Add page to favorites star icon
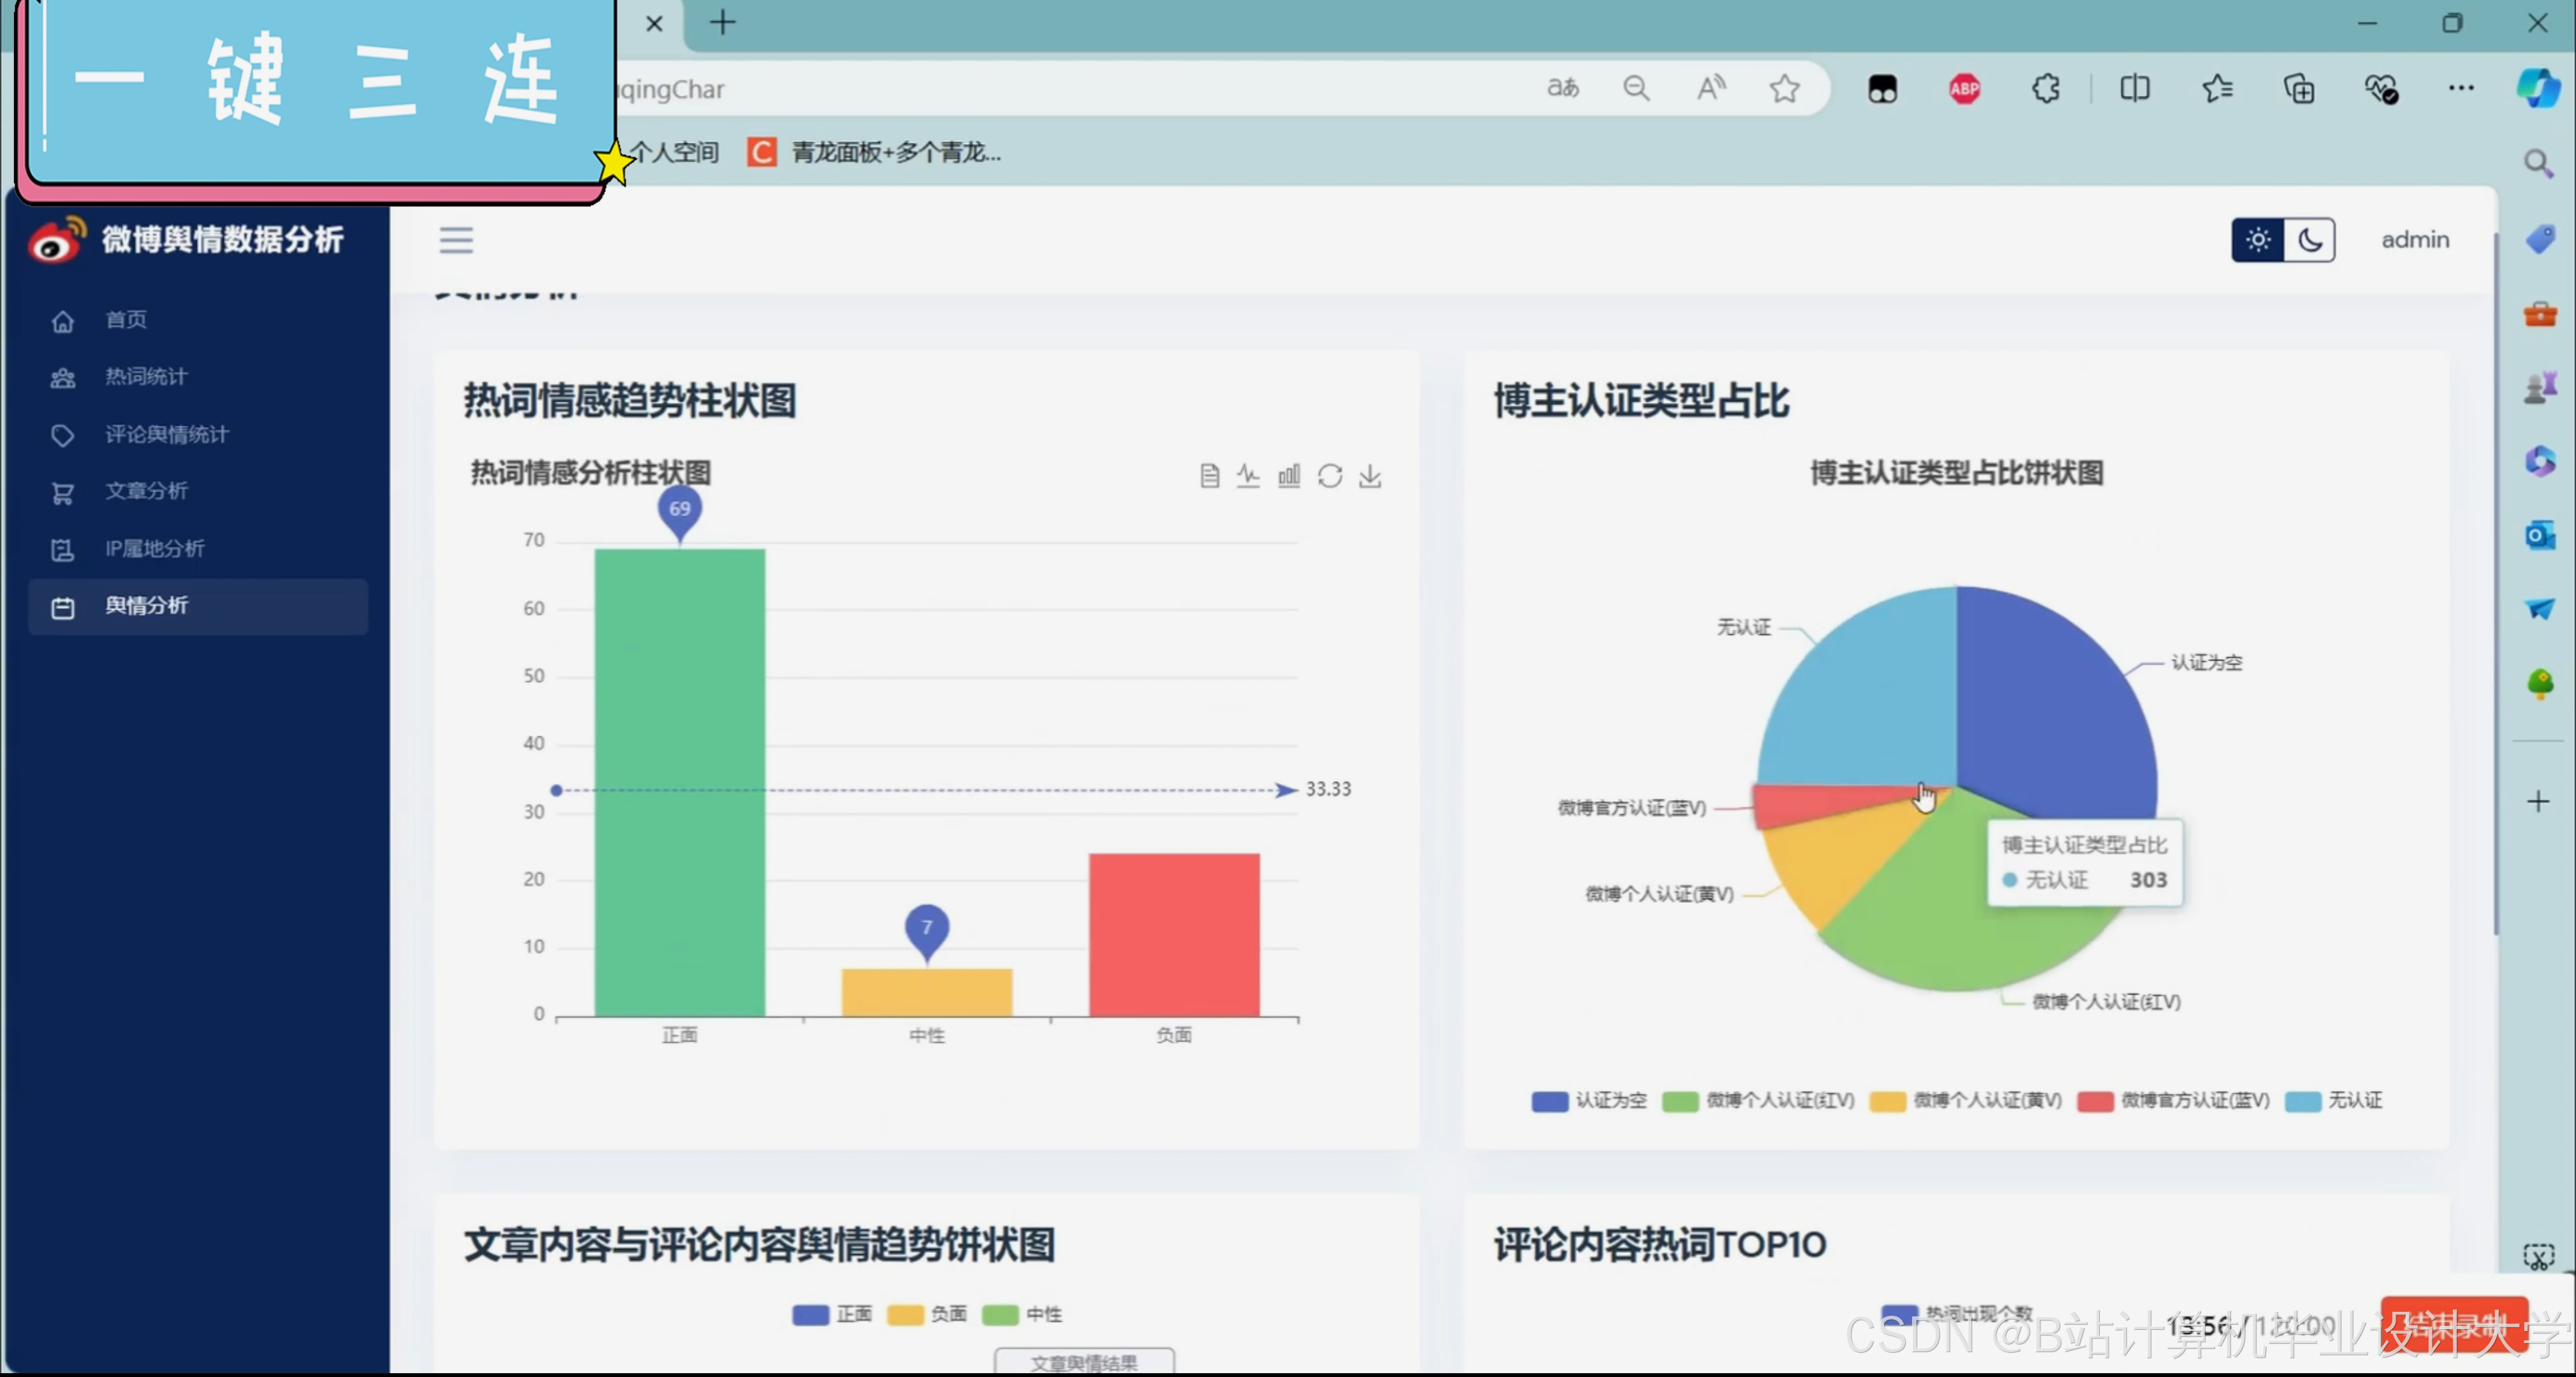The image size is (2576, 1377). pyautogui.click(x=1785, y=88)
